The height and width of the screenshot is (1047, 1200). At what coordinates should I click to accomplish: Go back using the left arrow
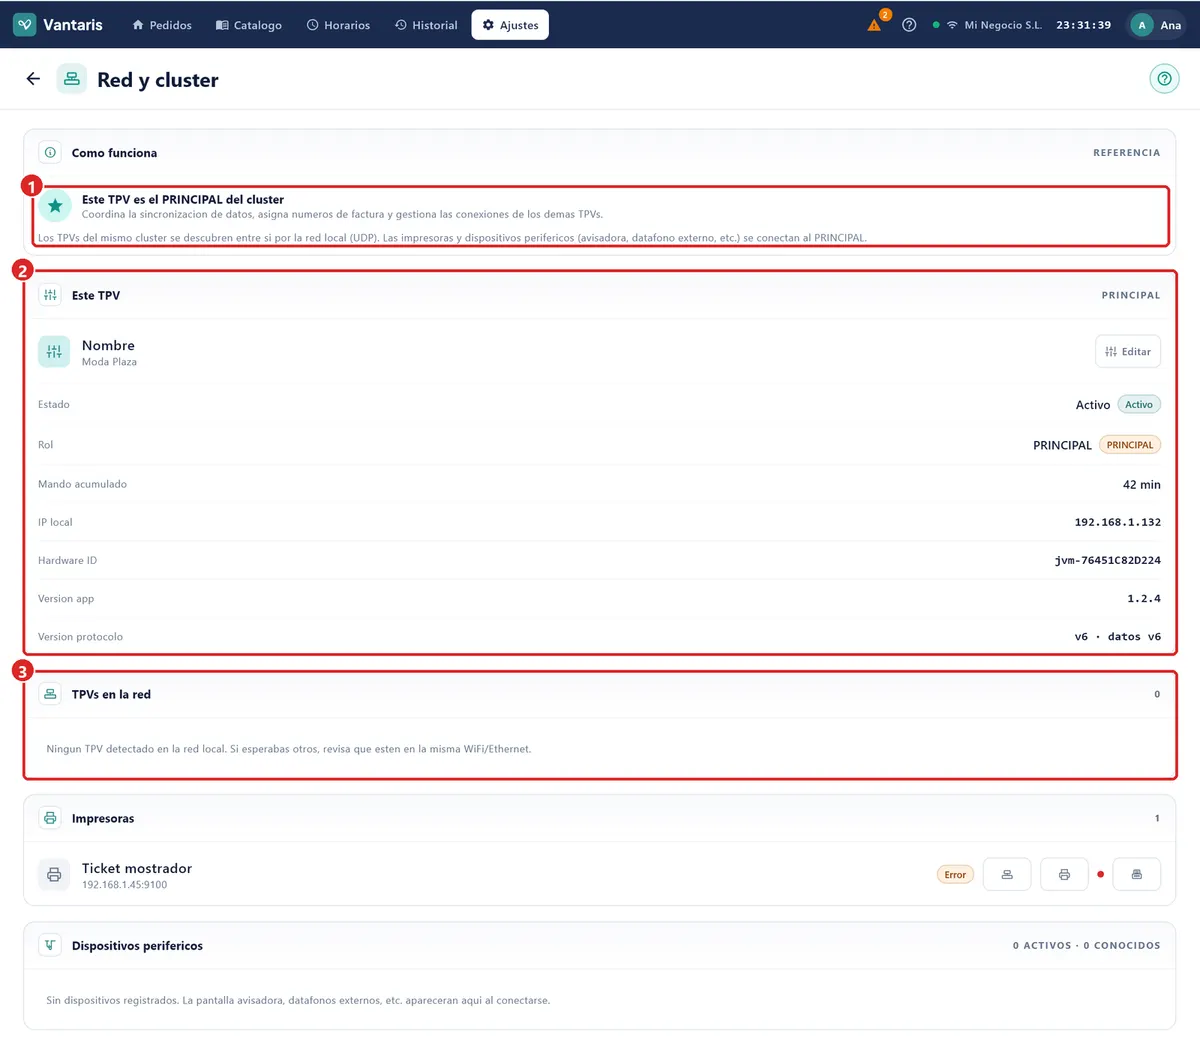pos(33,79)
